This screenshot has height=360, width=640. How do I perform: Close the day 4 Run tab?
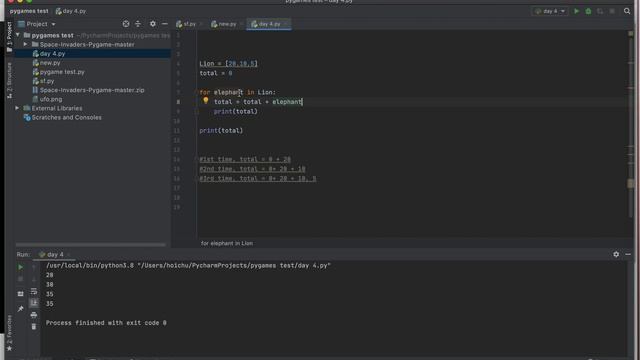tap(69, 254)
